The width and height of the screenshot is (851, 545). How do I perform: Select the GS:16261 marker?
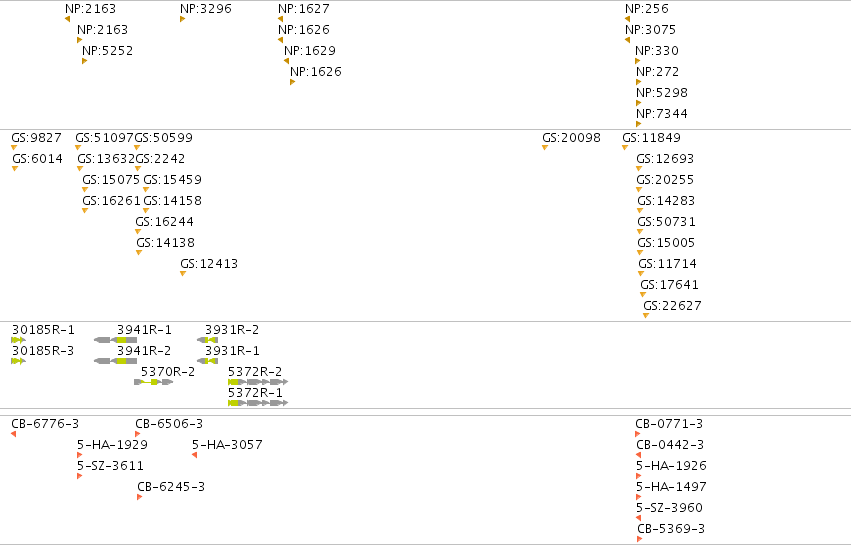(85, 211)
